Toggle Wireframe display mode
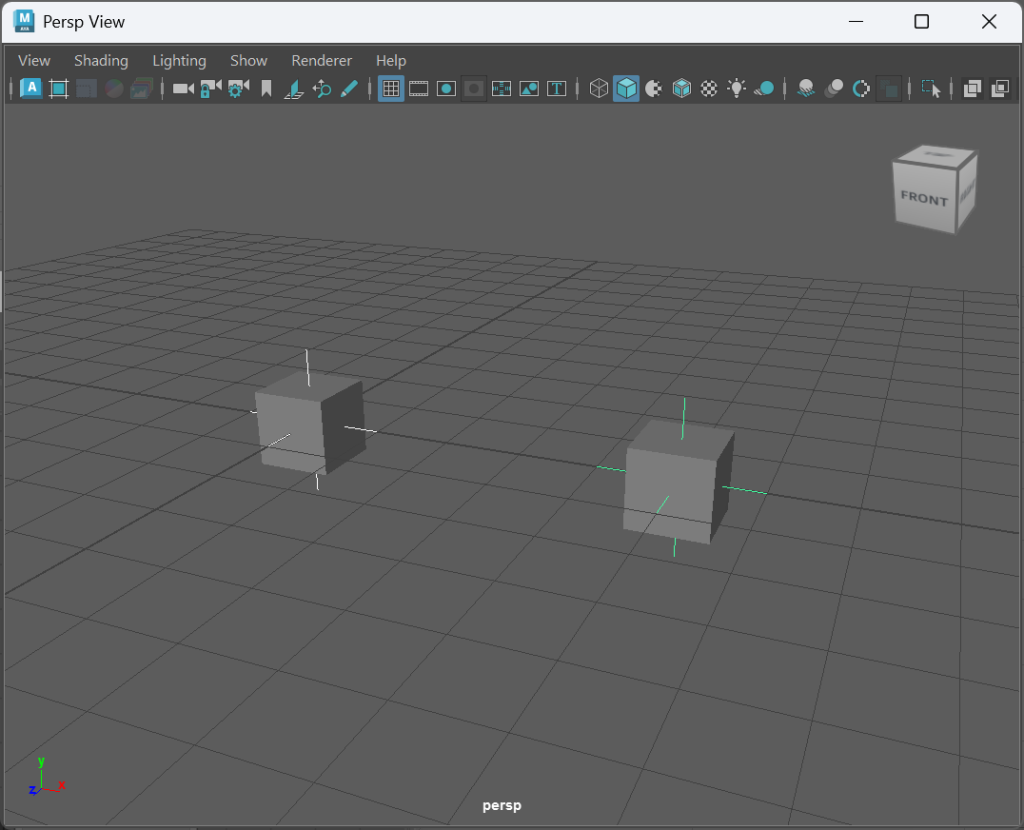Image resolution: width=1024 pixels, height=830 pixels. coord(599,89)
